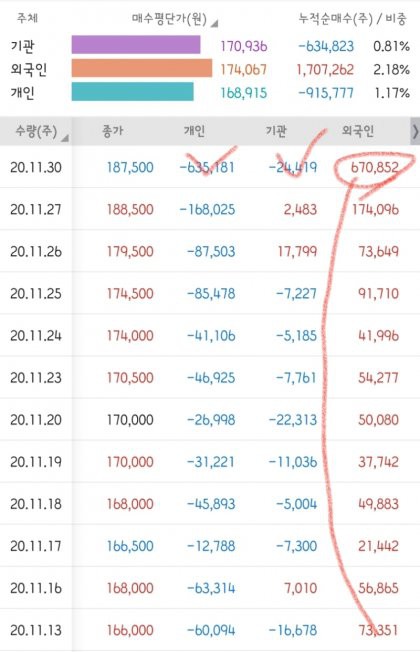Image resolution: width=420 pixels, height=652 pixels.
Task: Open the 20.11.20 row with 170,000
Action: click(210, 420)
